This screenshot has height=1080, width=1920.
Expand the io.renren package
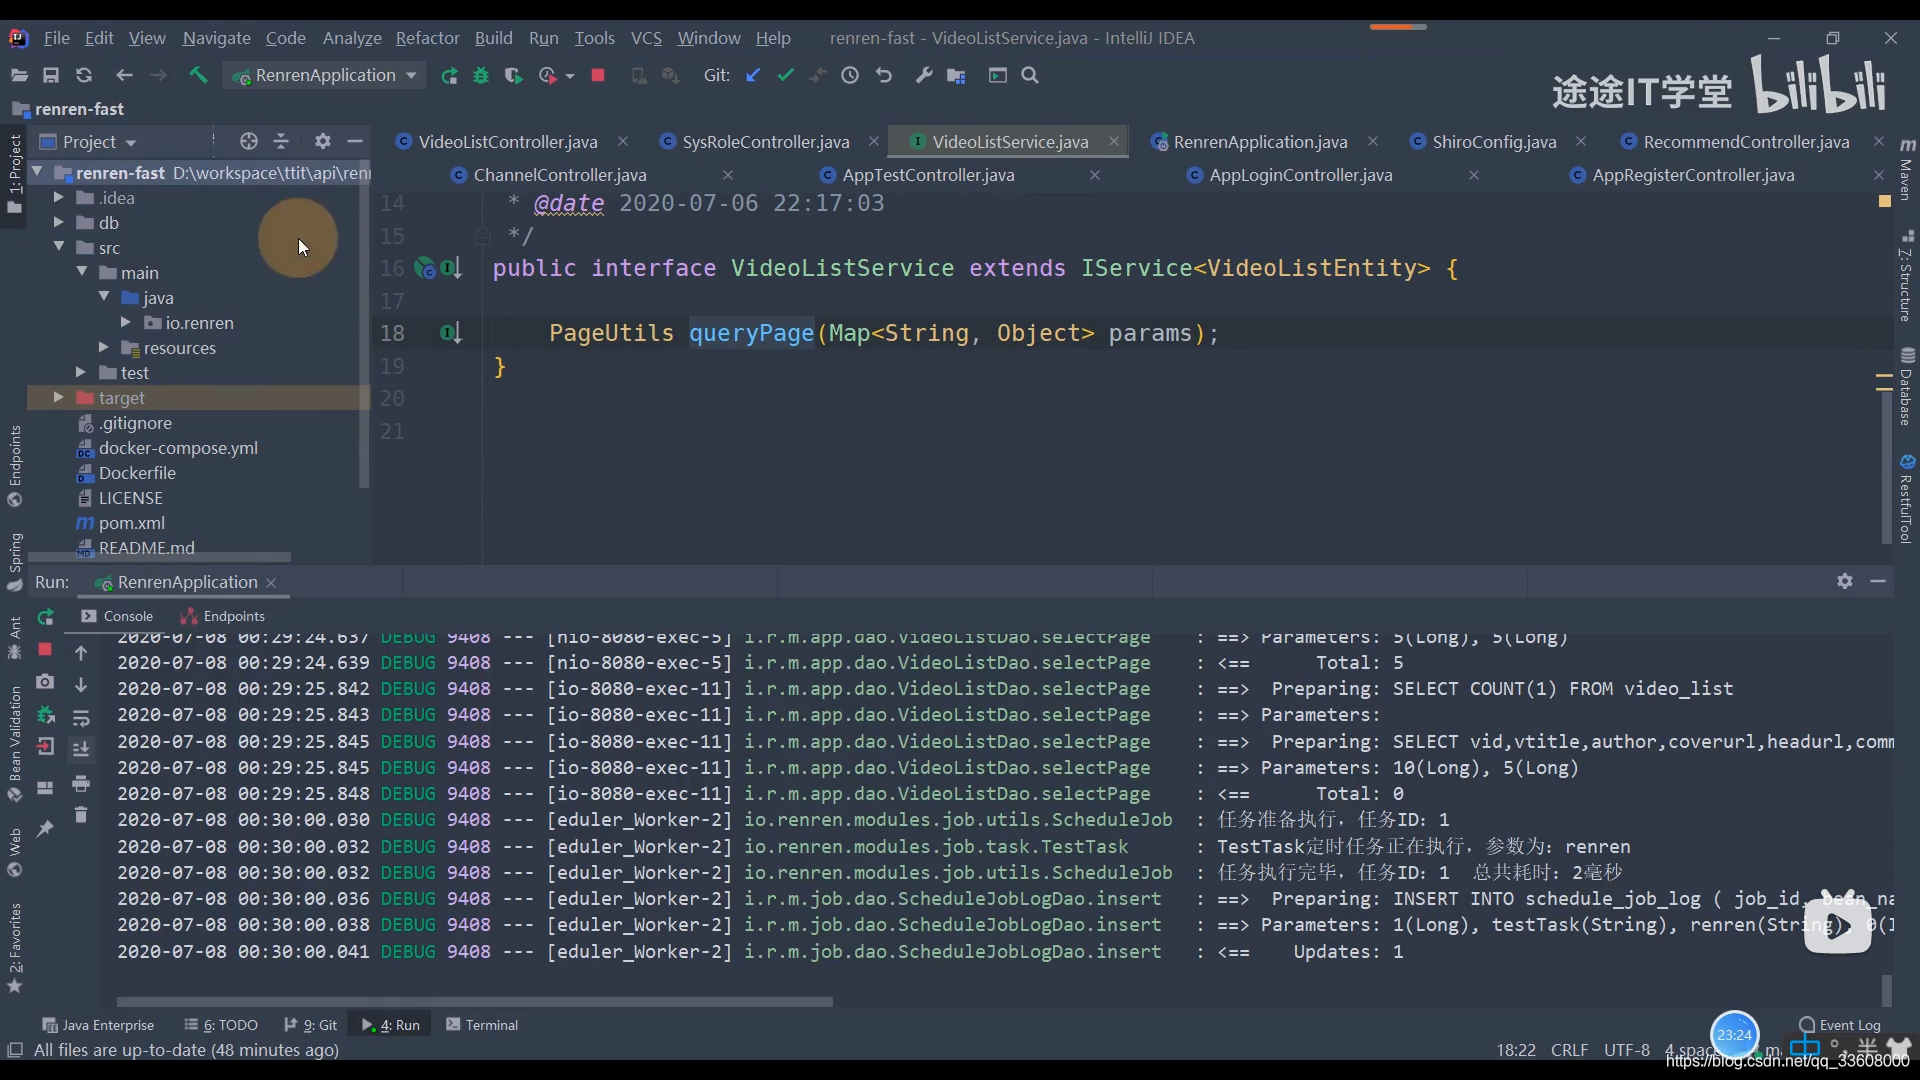(125, 323)
